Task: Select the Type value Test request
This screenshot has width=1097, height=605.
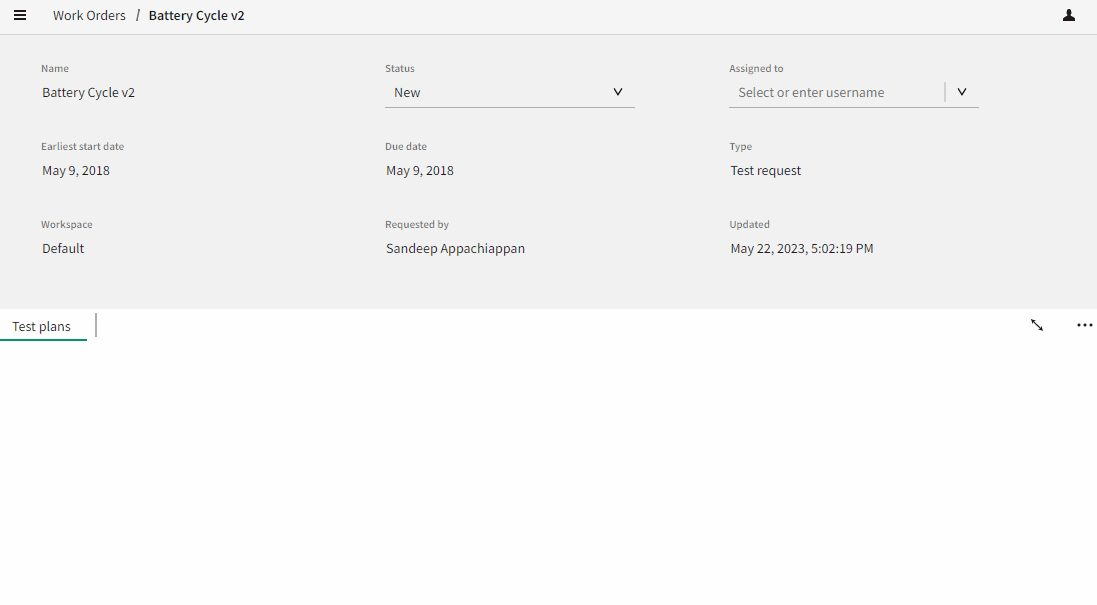Action: pyautogui.click(x=765, y=170)
